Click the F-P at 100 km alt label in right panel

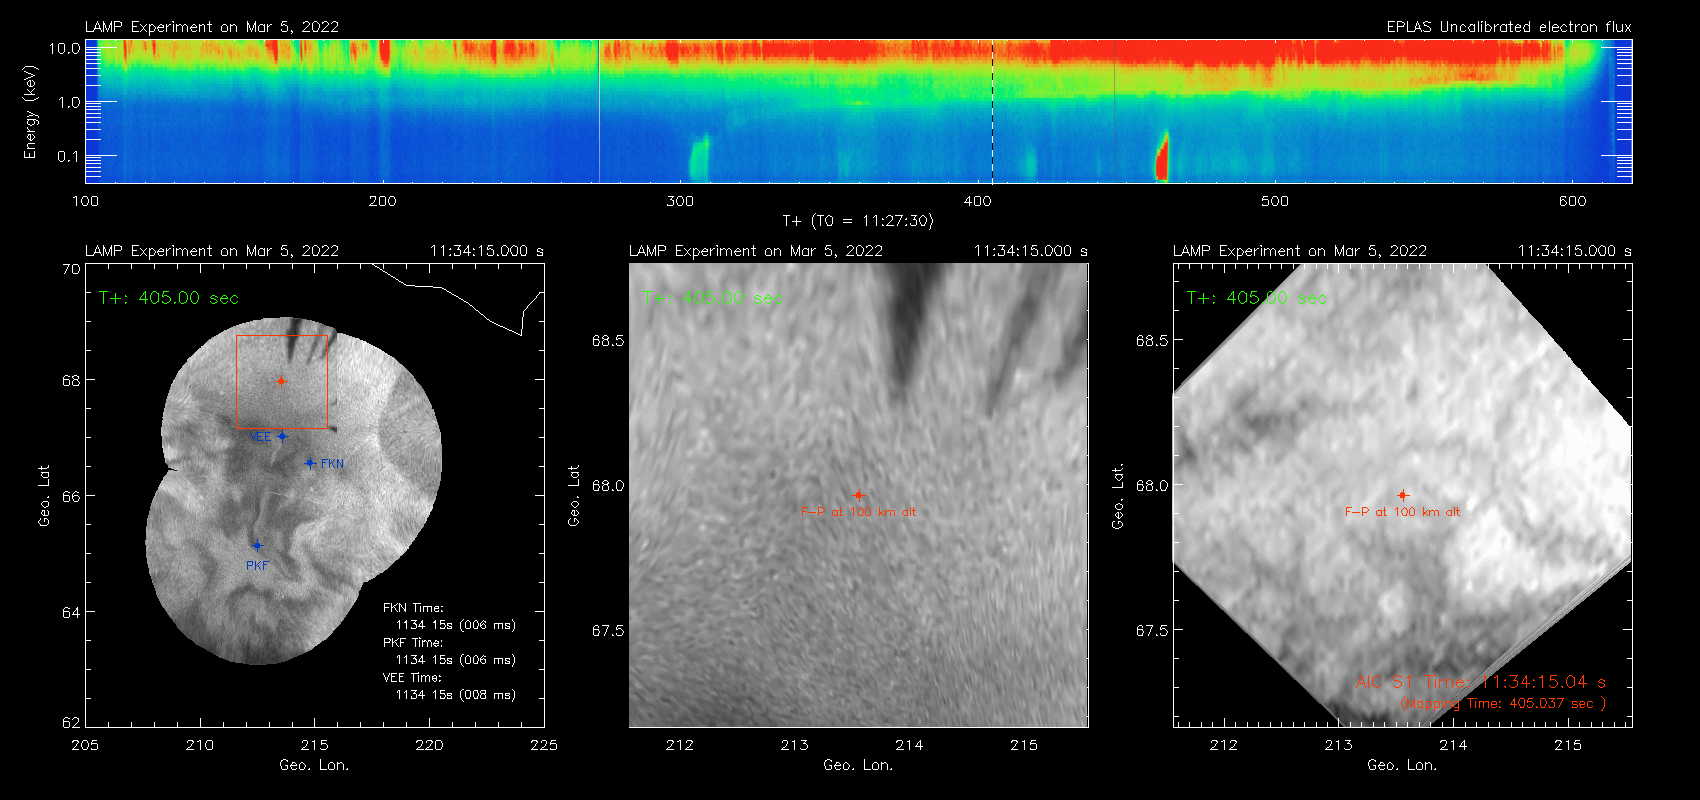(x=1403, y=512)
